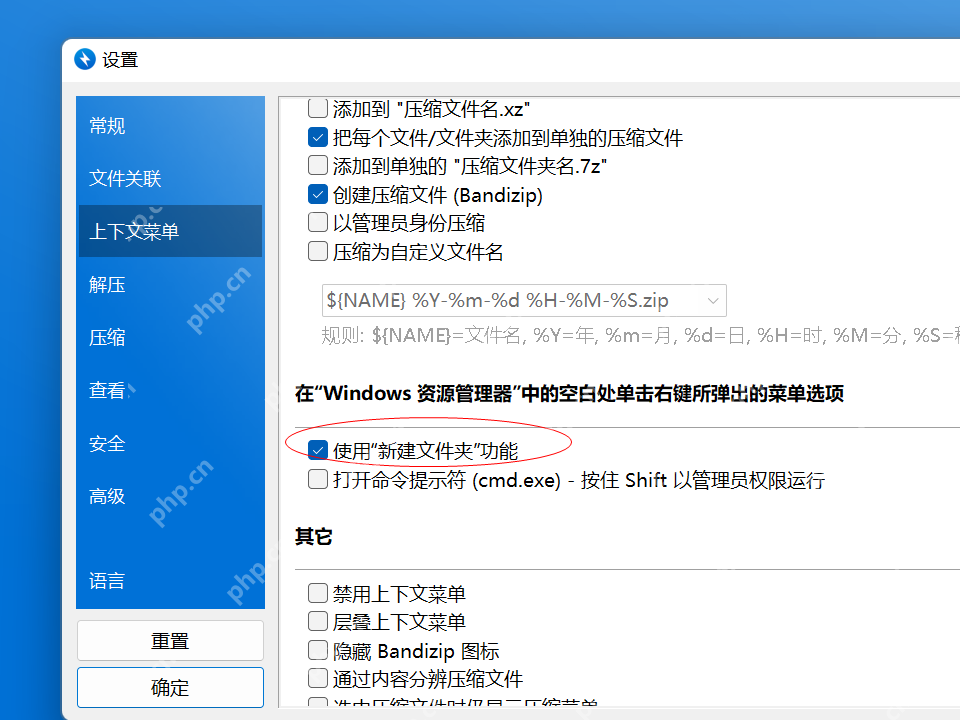The image size is (960, 720).
Task: Check 层叠上下文菜单 option
Action: 318,621
